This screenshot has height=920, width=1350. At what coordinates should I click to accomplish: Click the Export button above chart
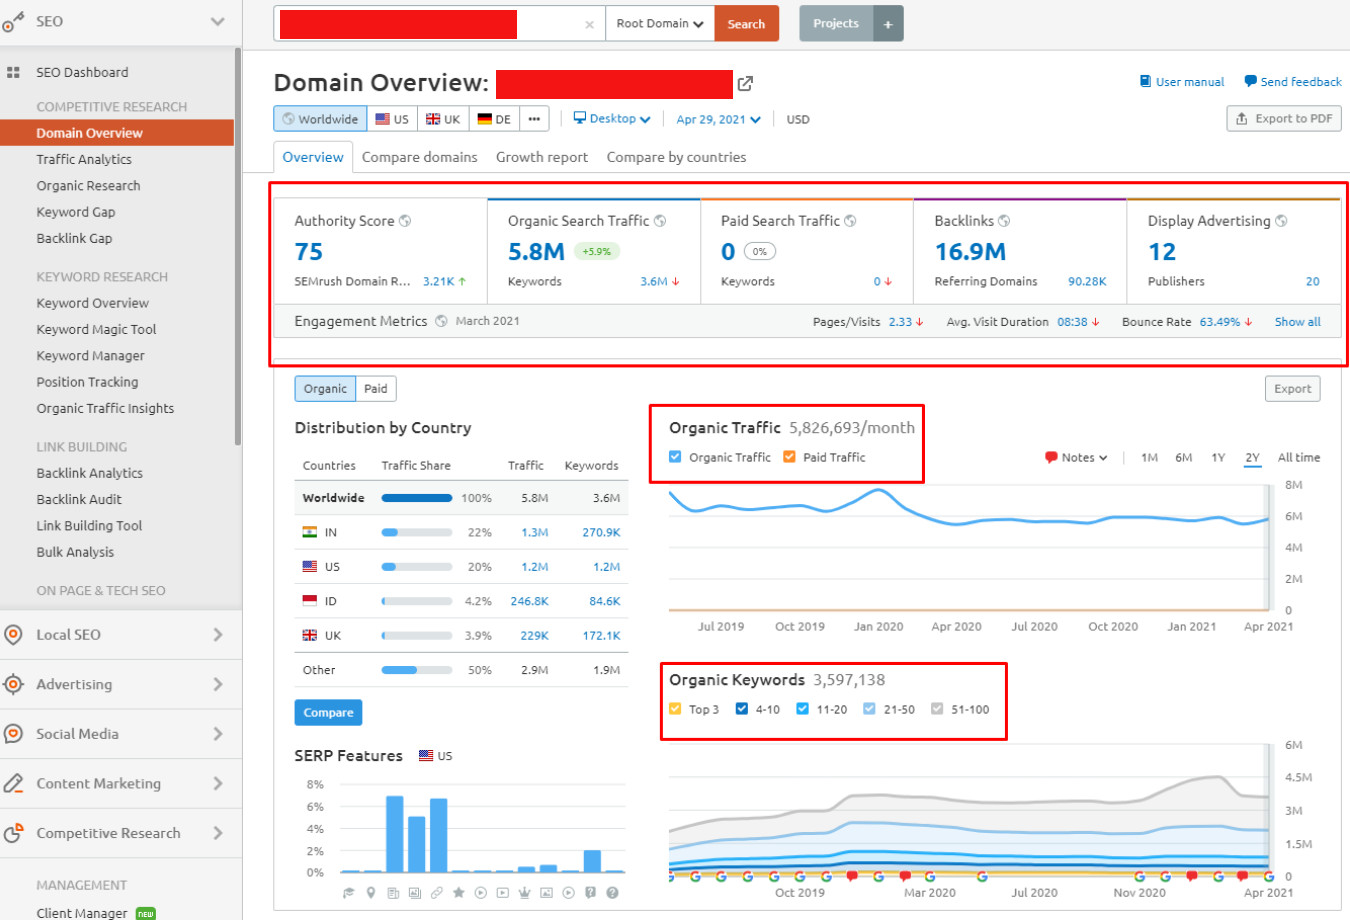click(1293, 389)
